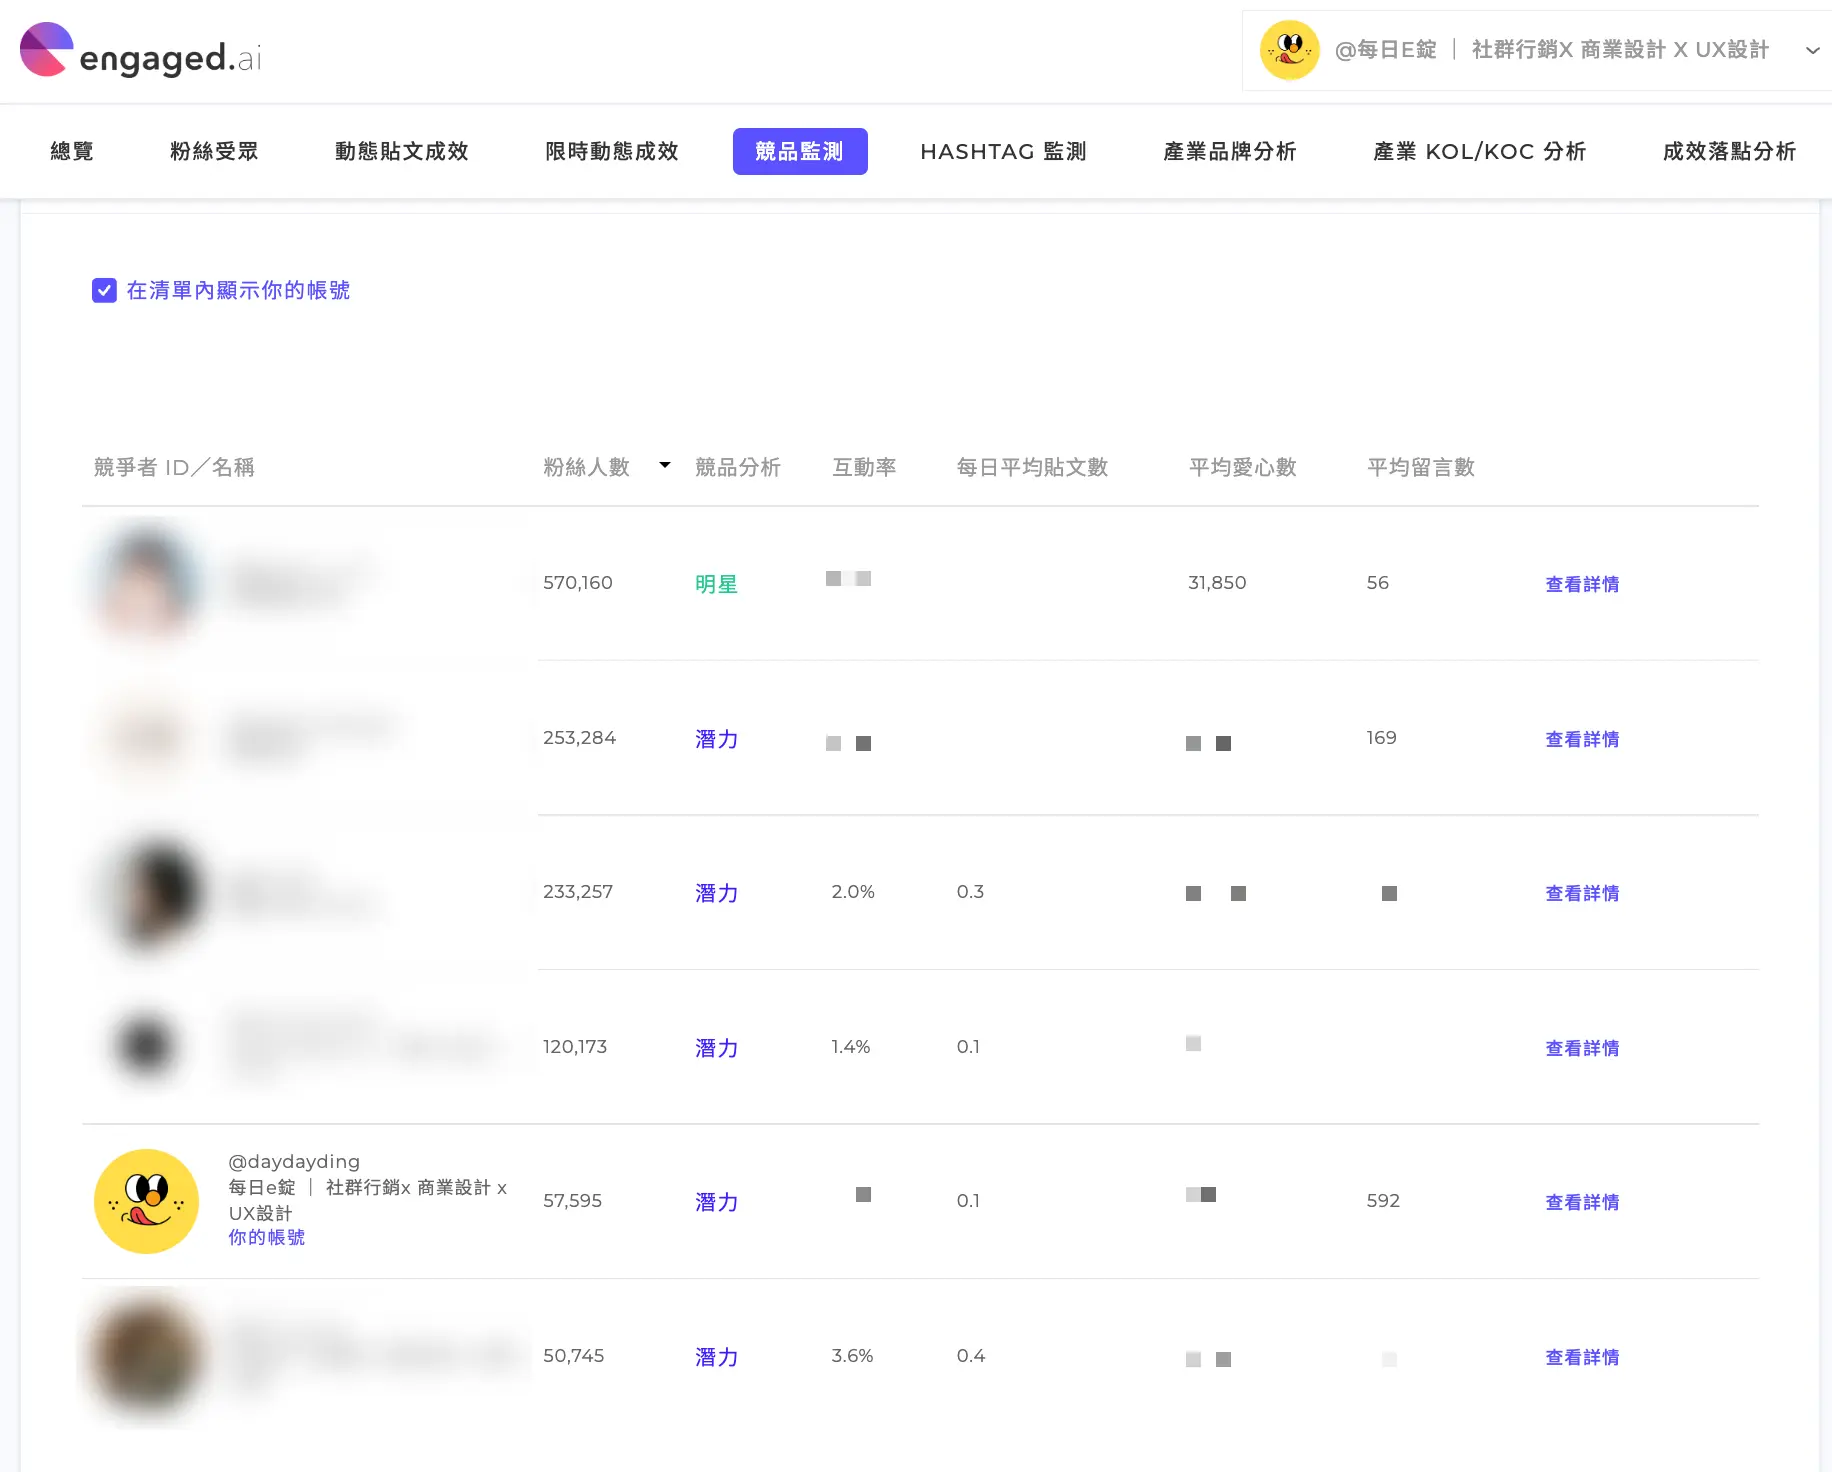This screenshot has height=1472, width=1832.
Task: Click the @daydayding account name
Action: click(x=294, y=1161)
